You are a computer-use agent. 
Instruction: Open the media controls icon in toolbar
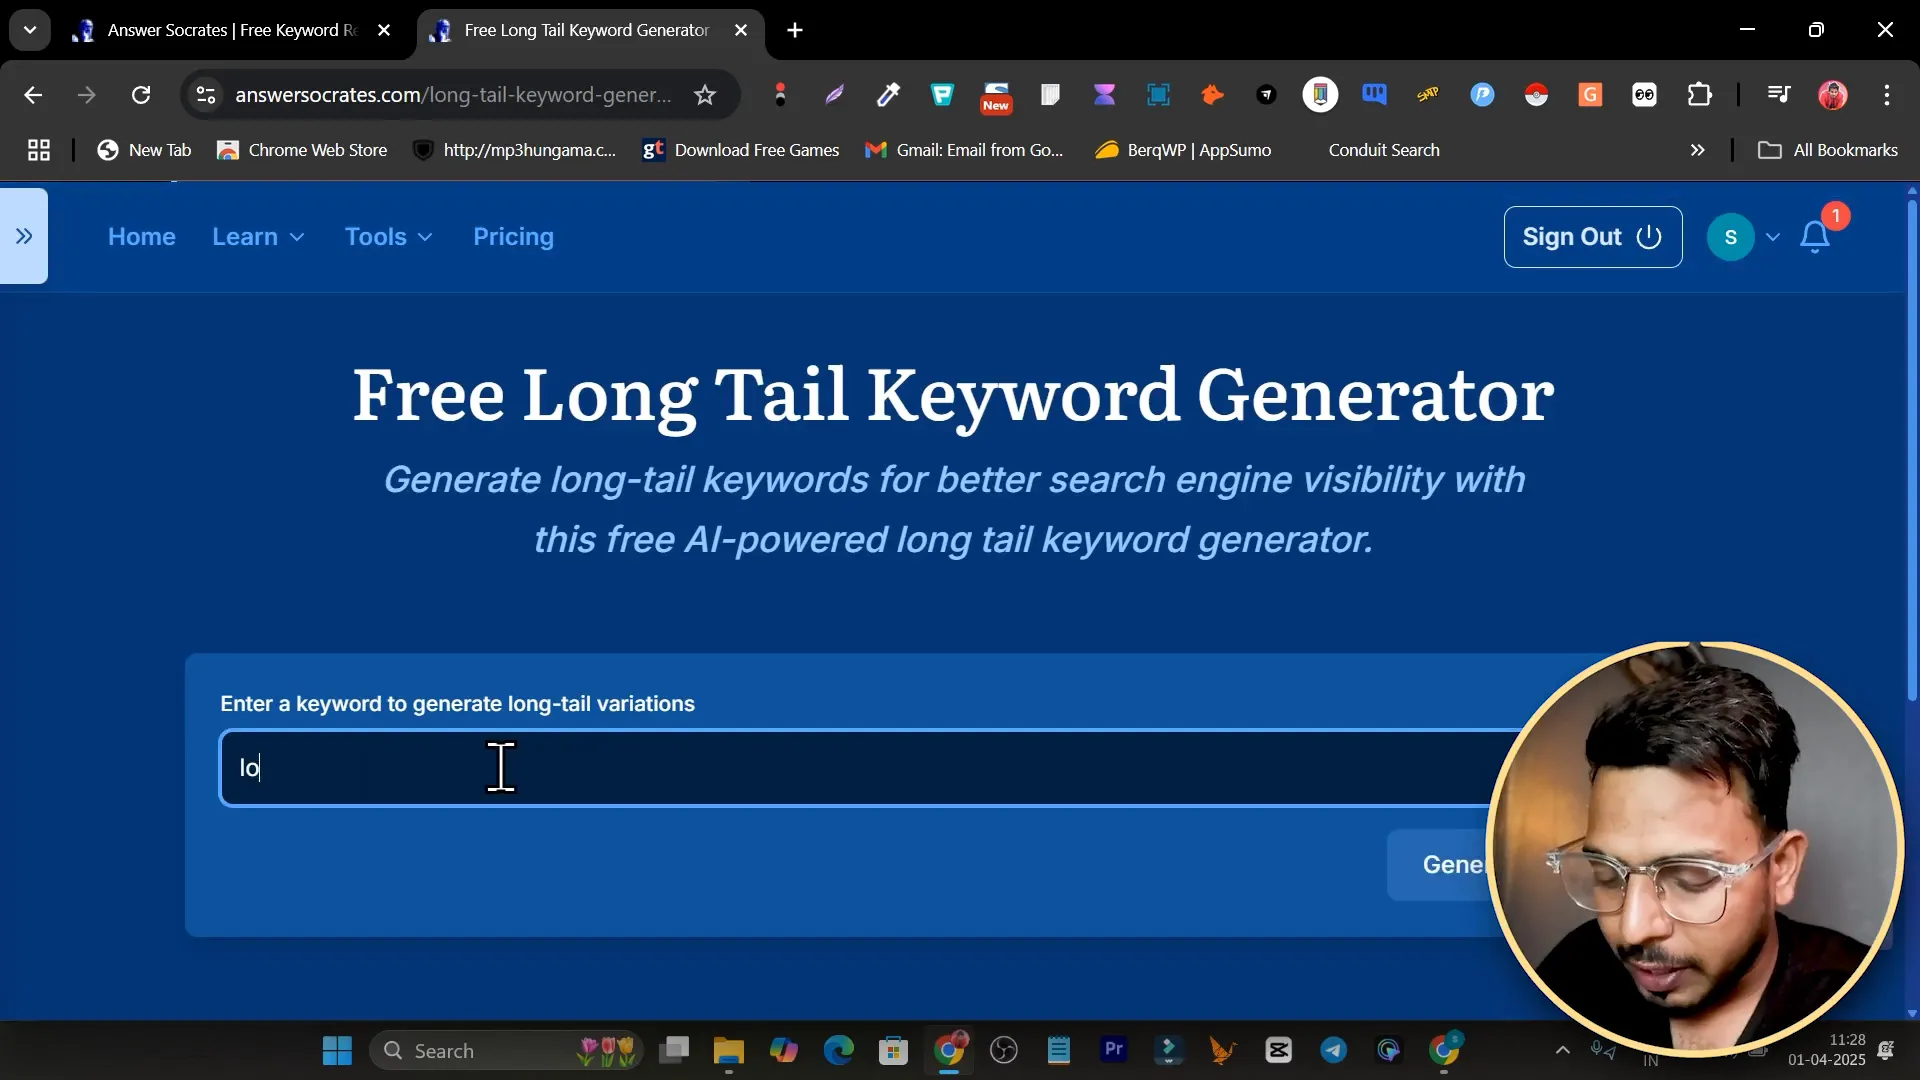click(1778, 95)
